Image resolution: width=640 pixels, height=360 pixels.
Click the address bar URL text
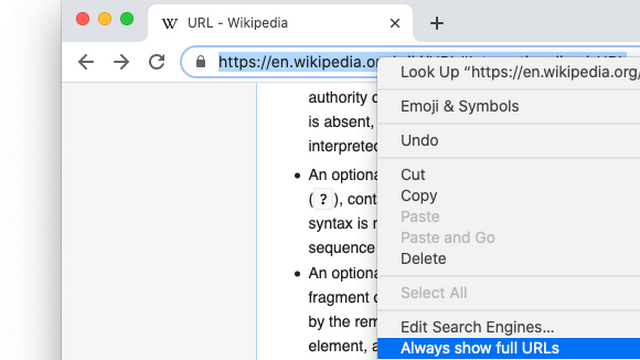point(298,62)
